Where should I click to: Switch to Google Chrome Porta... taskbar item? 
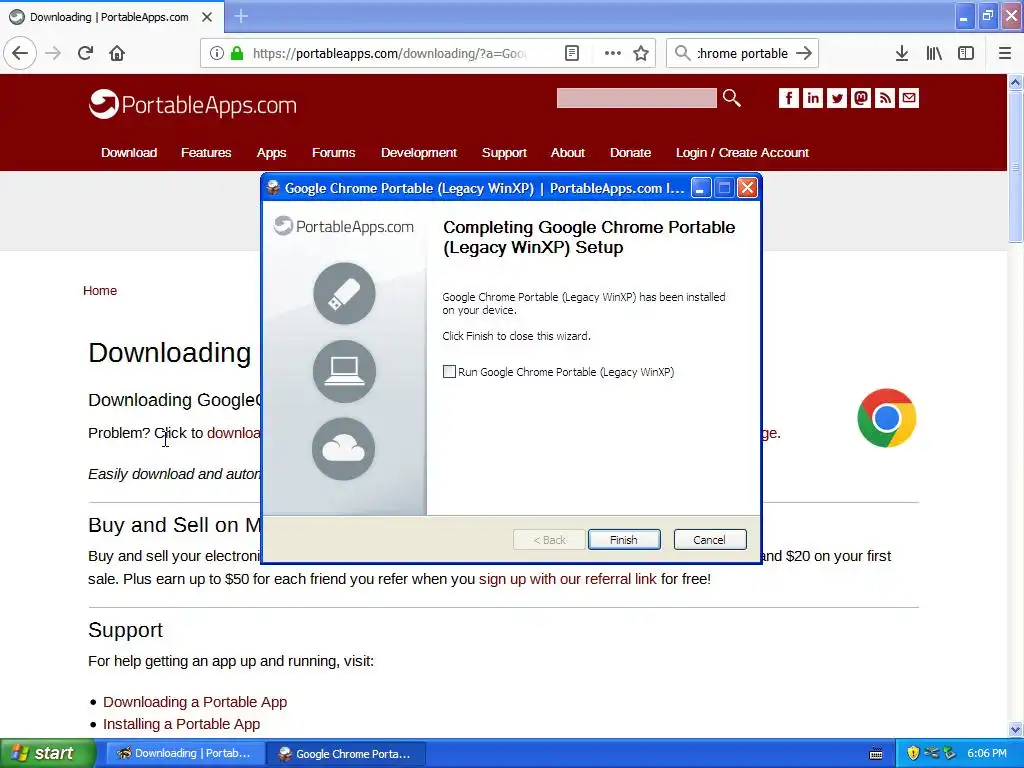coord(347,753)
